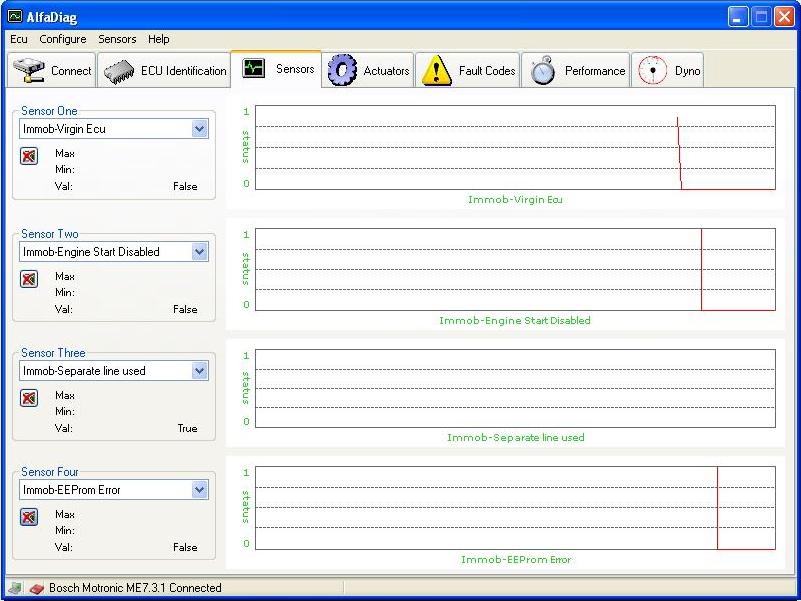Click the Immob-EEProm Error combo box
Image resolution: width=801 pixels, height=601 pixels.
(114, 490)
